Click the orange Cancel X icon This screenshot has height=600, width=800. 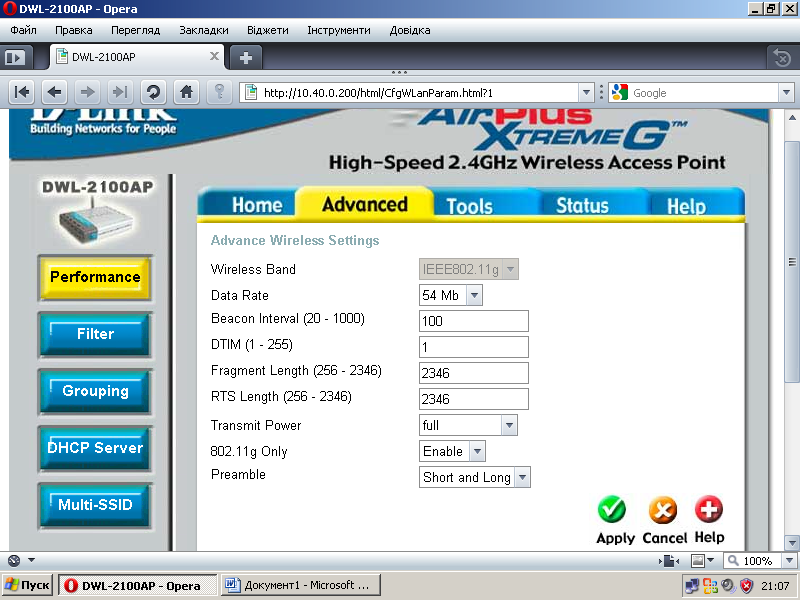pyautogui.click(x=663, y=510)
